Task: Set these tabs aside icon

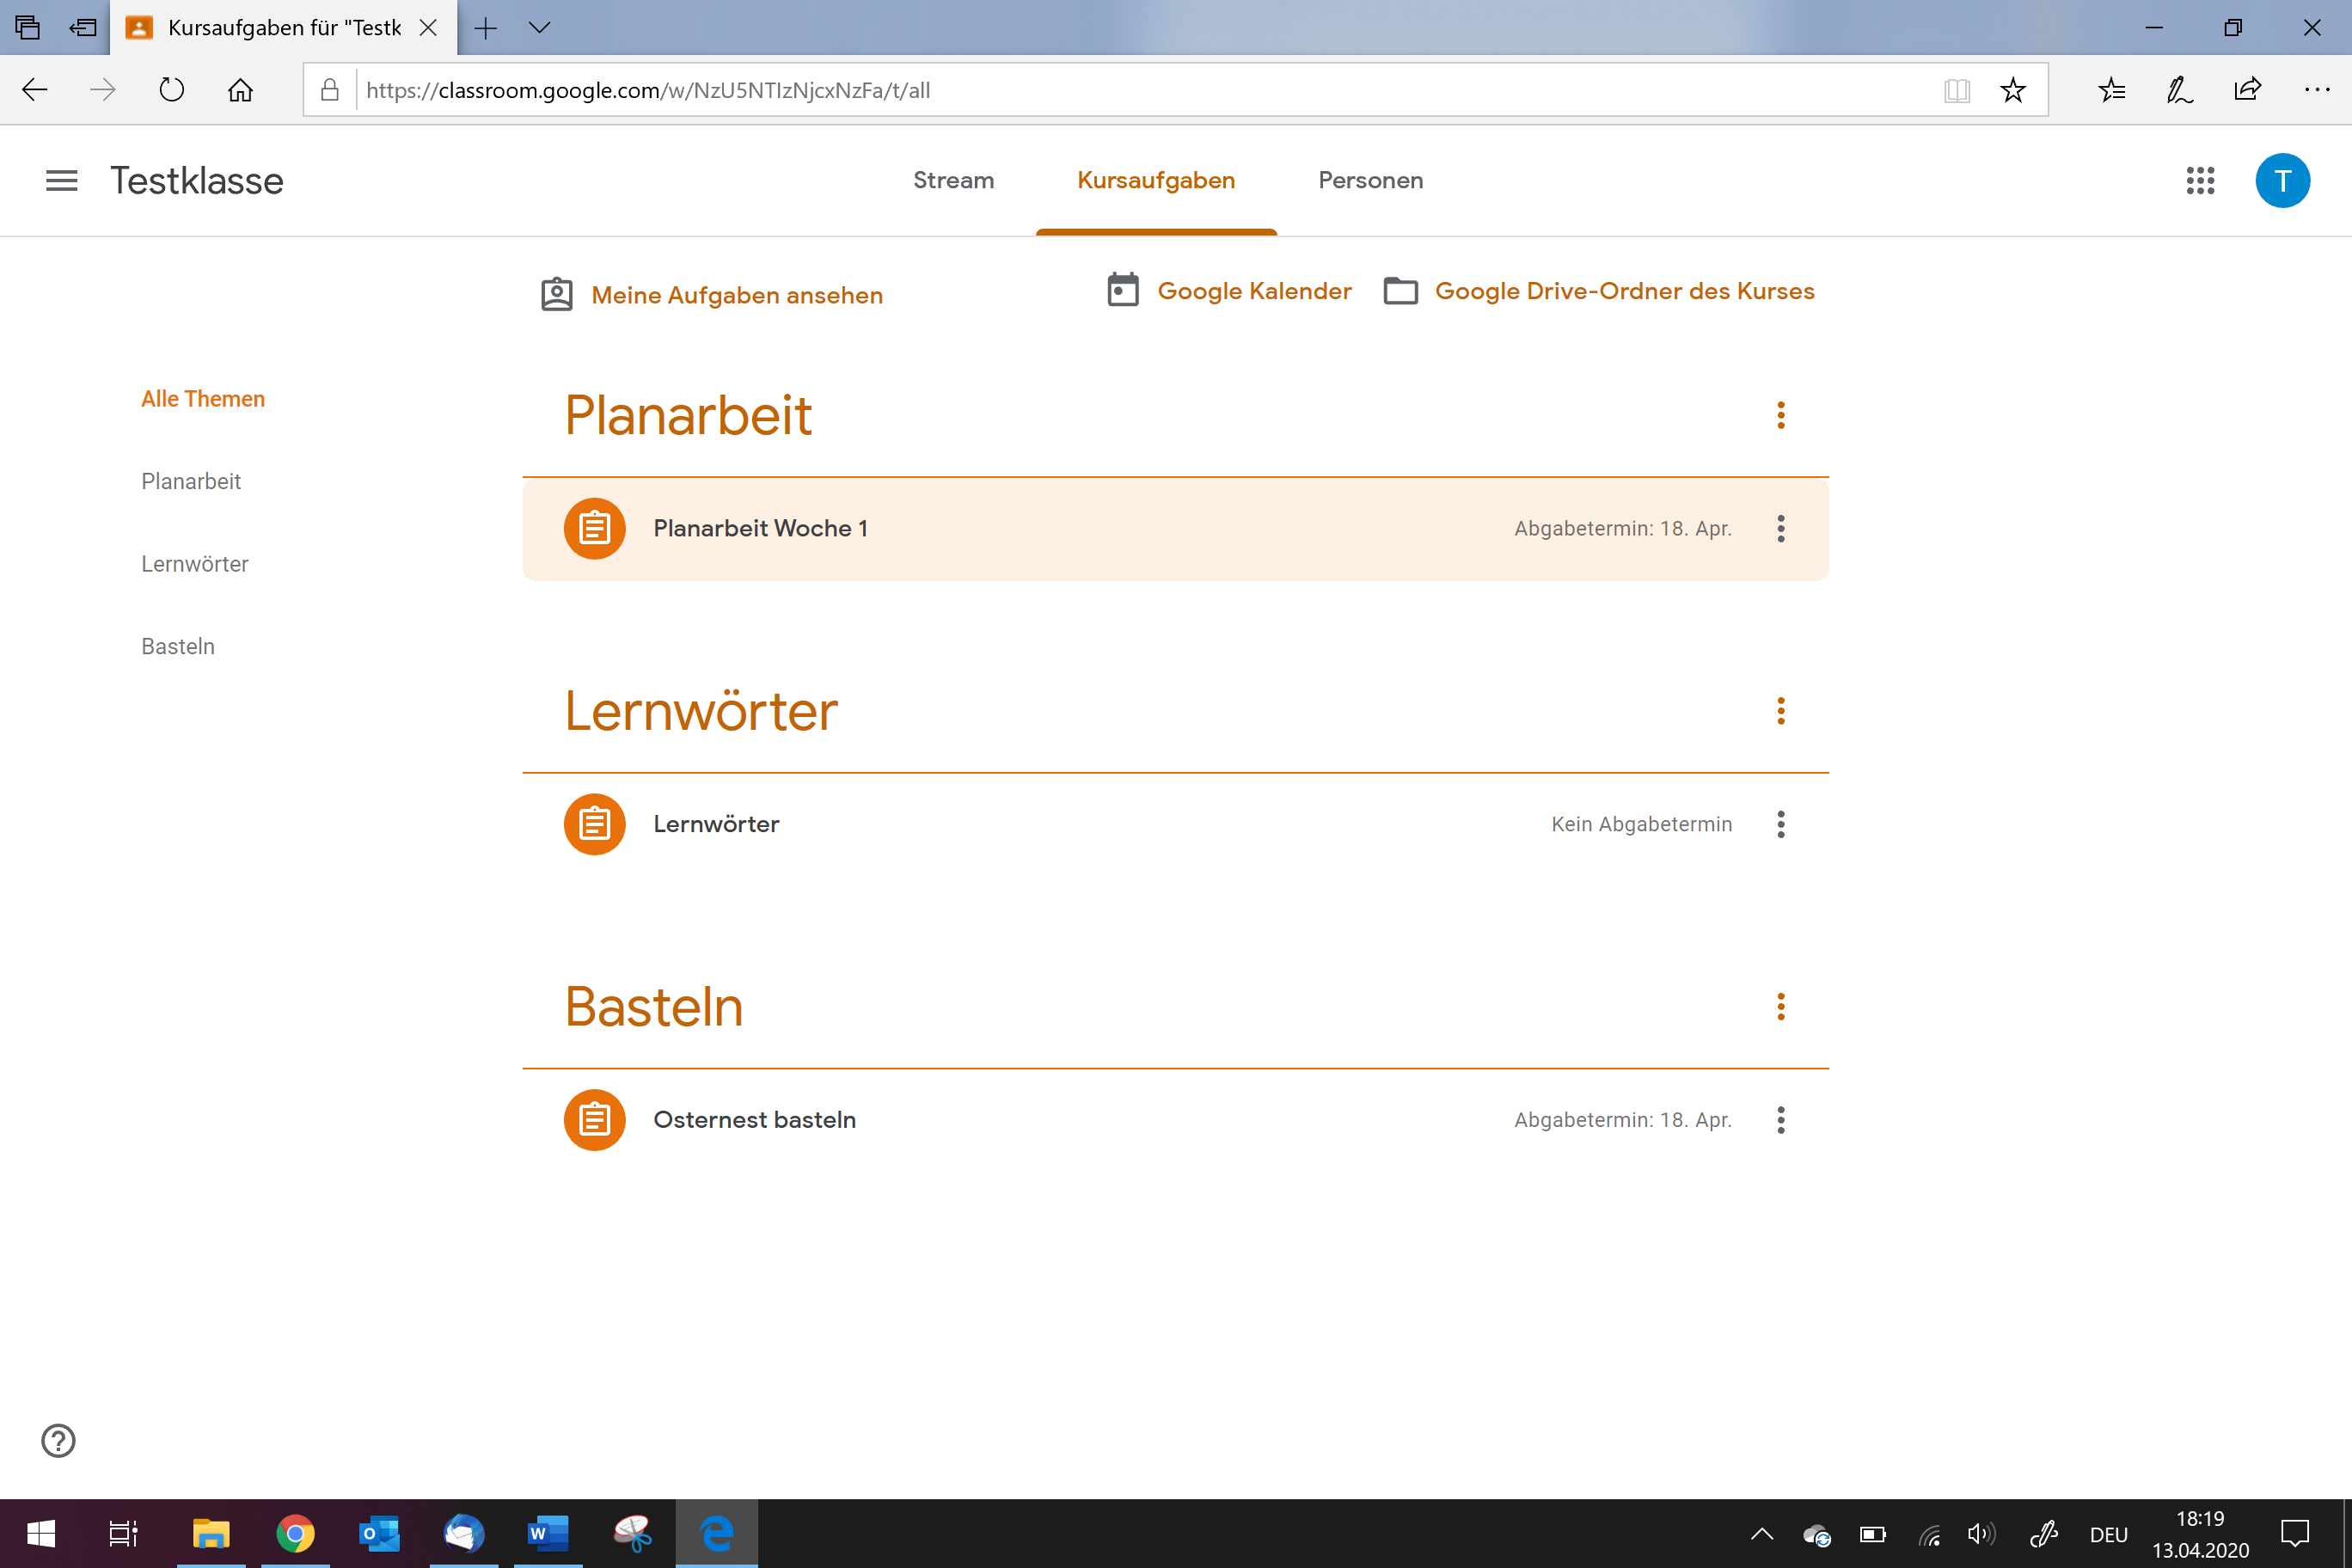Action: click(x=83, y=28)
